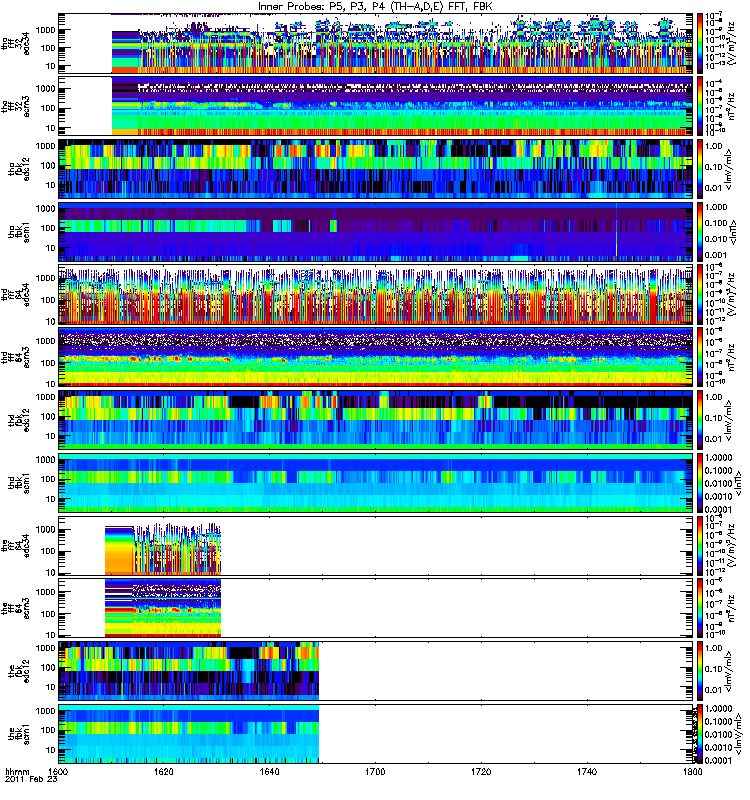Viewport: 750px width, 800px height.
Task: Click the 1620 time axis label
Action: click(163, 771)
